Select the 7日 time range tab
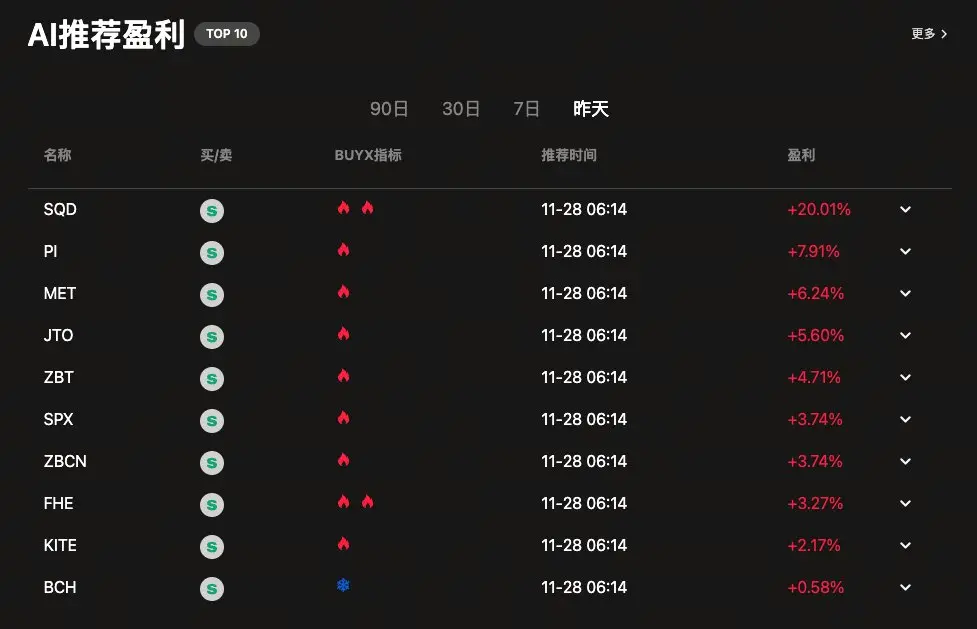The image size is (977, 629). pos(526,109)
